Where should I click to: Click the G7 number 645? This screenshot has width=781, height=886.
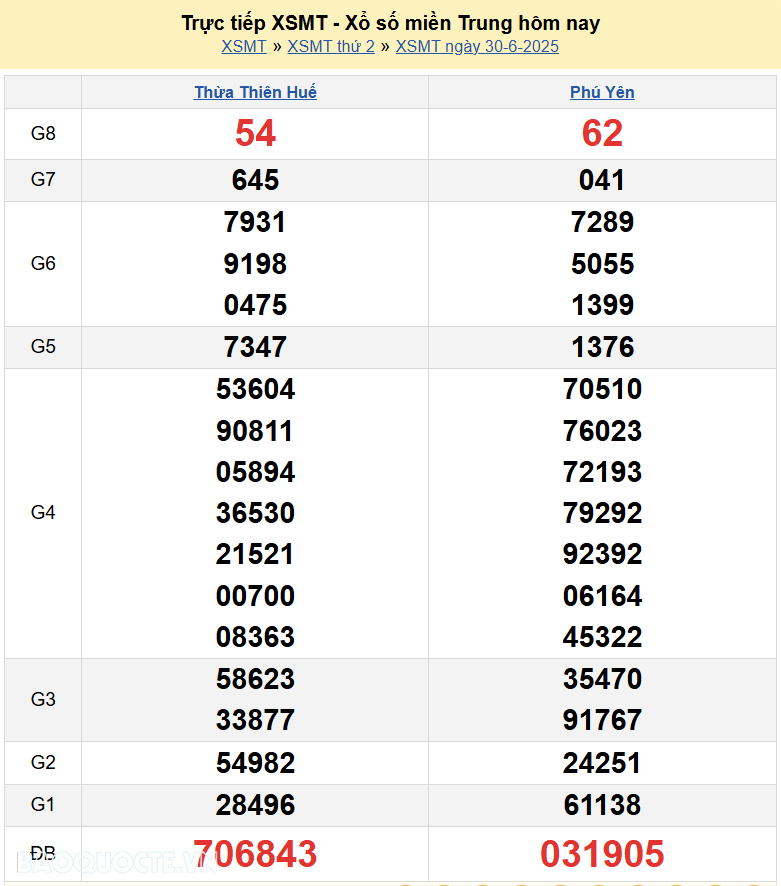coord(255,180)
